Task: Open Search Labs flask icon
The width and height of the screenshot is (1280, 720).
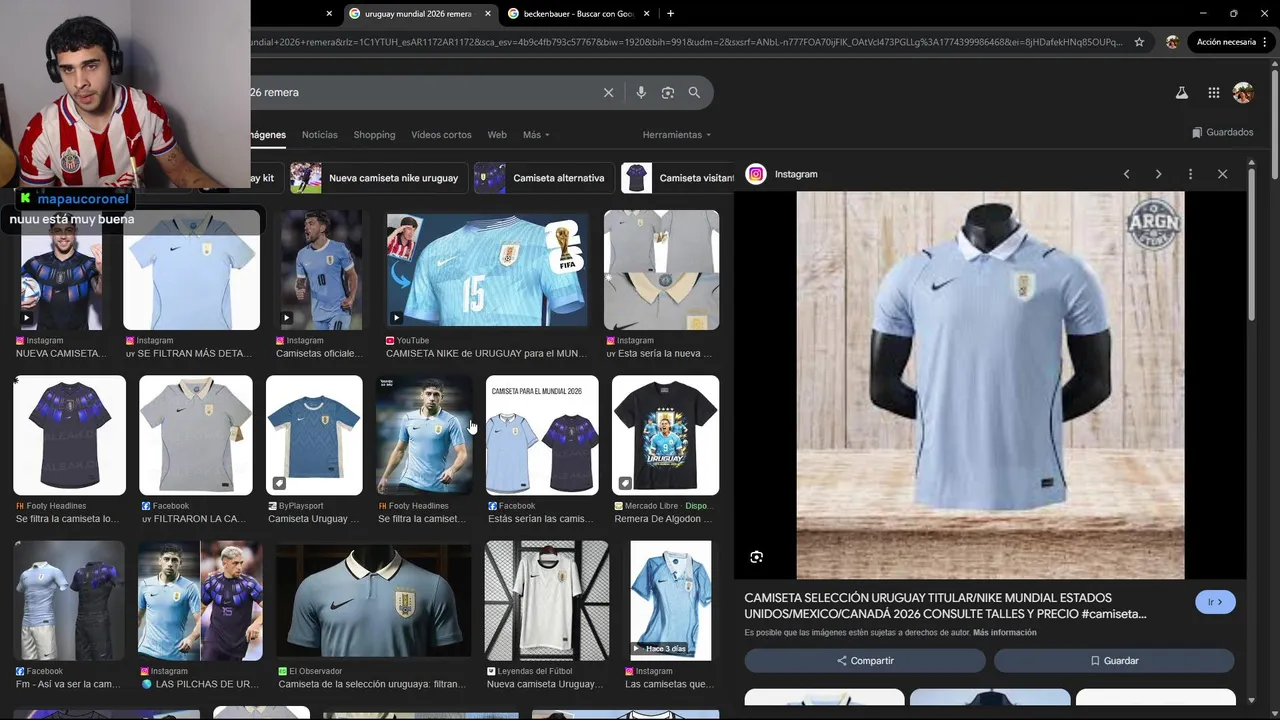Action: pyautogui.click(x=1181, y=92)
